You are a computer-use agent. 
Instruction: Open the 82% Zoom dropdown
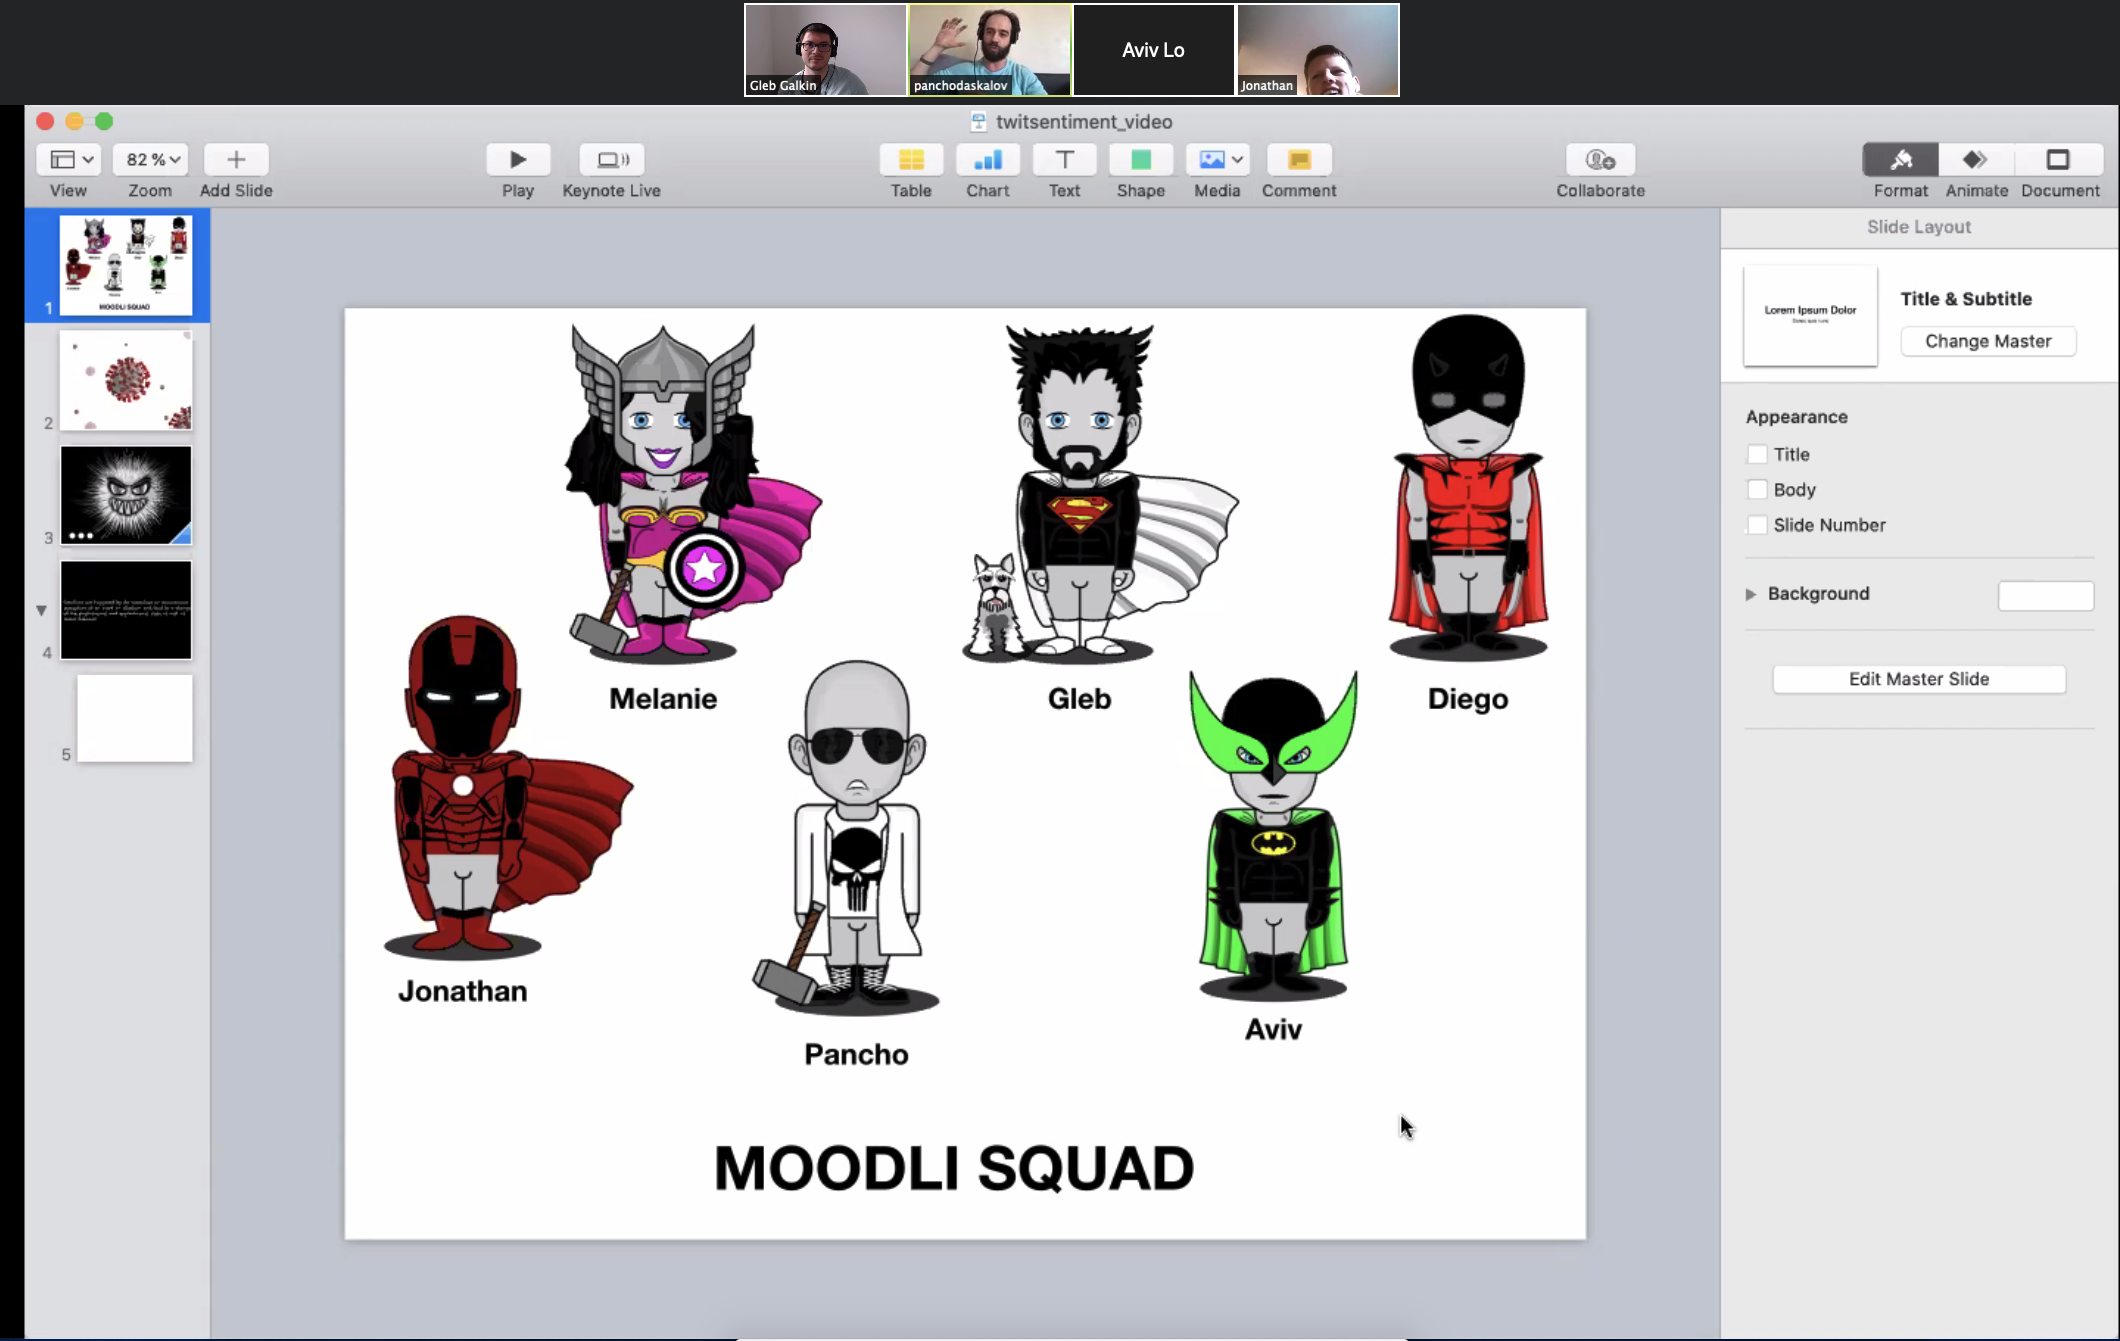point(151,159)
